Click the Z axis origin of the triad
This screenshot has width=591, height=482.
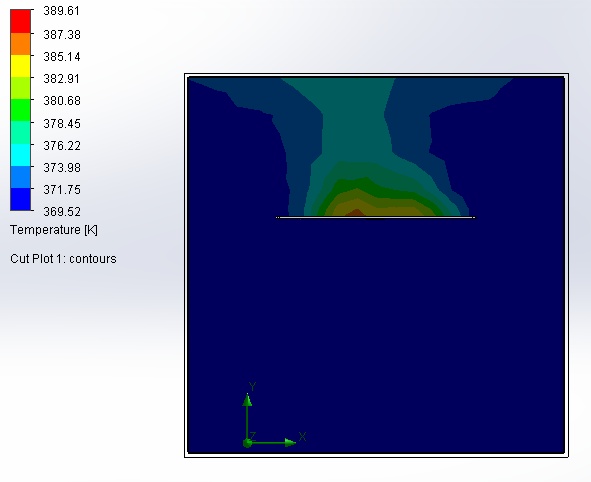click(247, 443)
